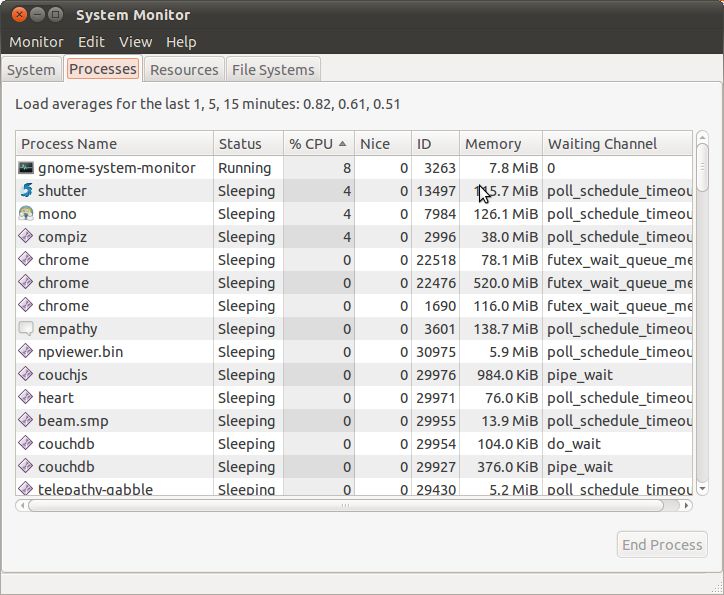Click the vertical scrollbar thumb
The height and width of the screenshot is (595, 724).
702,167
